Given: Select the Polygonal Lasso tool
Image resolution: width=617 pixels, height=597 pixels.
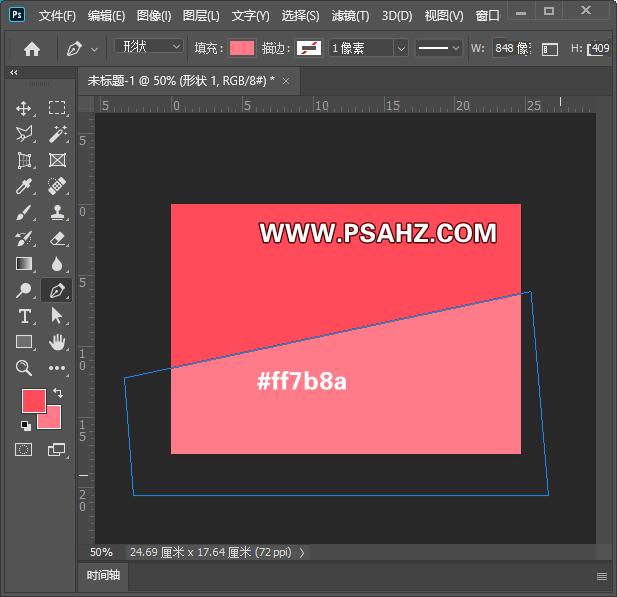Looking at the screenshot, I should pos(24,134).
